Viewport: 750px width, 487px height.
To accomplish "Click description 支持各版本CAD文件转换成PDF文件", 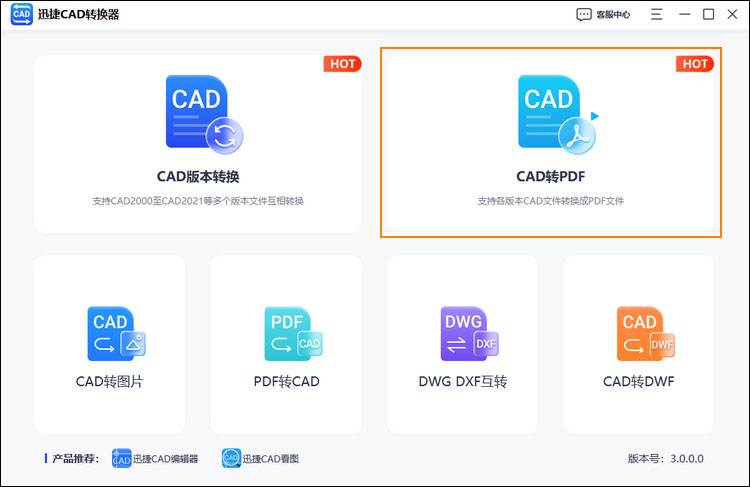I will [551, 201].
